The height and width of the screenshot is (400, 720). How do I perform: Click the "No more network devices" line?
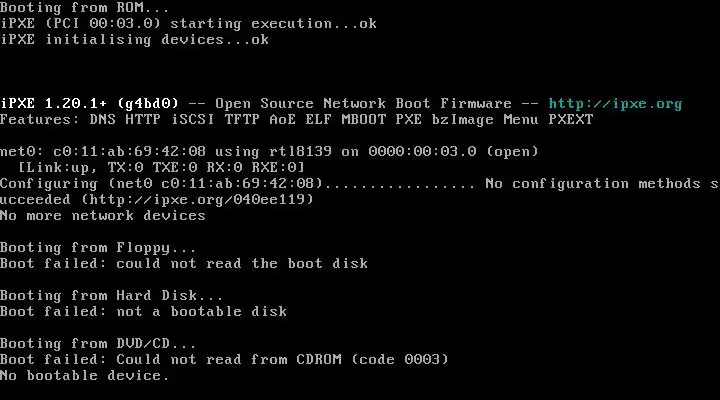coord(103,216)
